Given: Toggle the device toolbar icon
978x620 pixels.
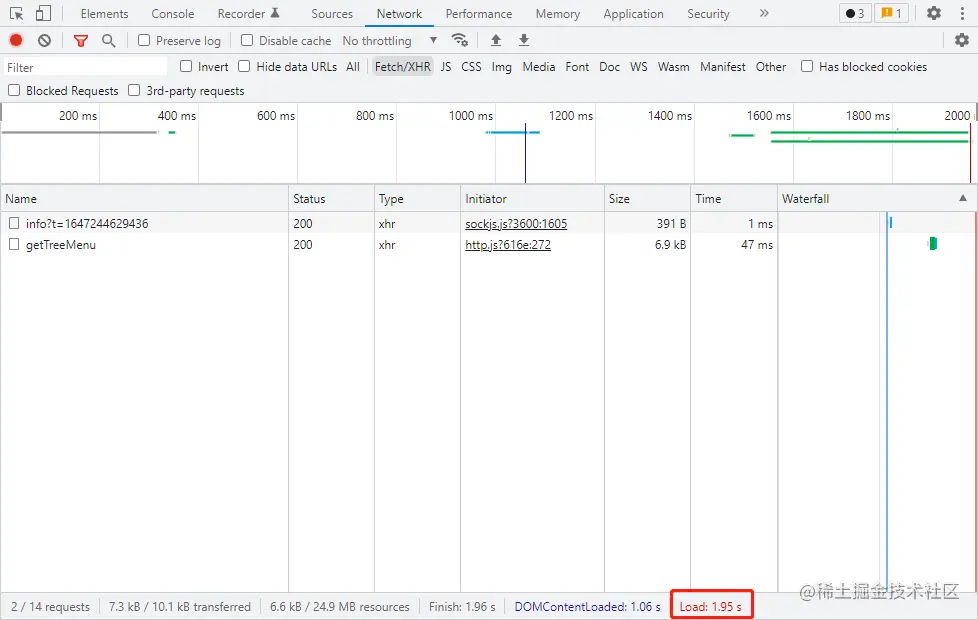Looking at the screenshot, I should click(x=43, y=13).
